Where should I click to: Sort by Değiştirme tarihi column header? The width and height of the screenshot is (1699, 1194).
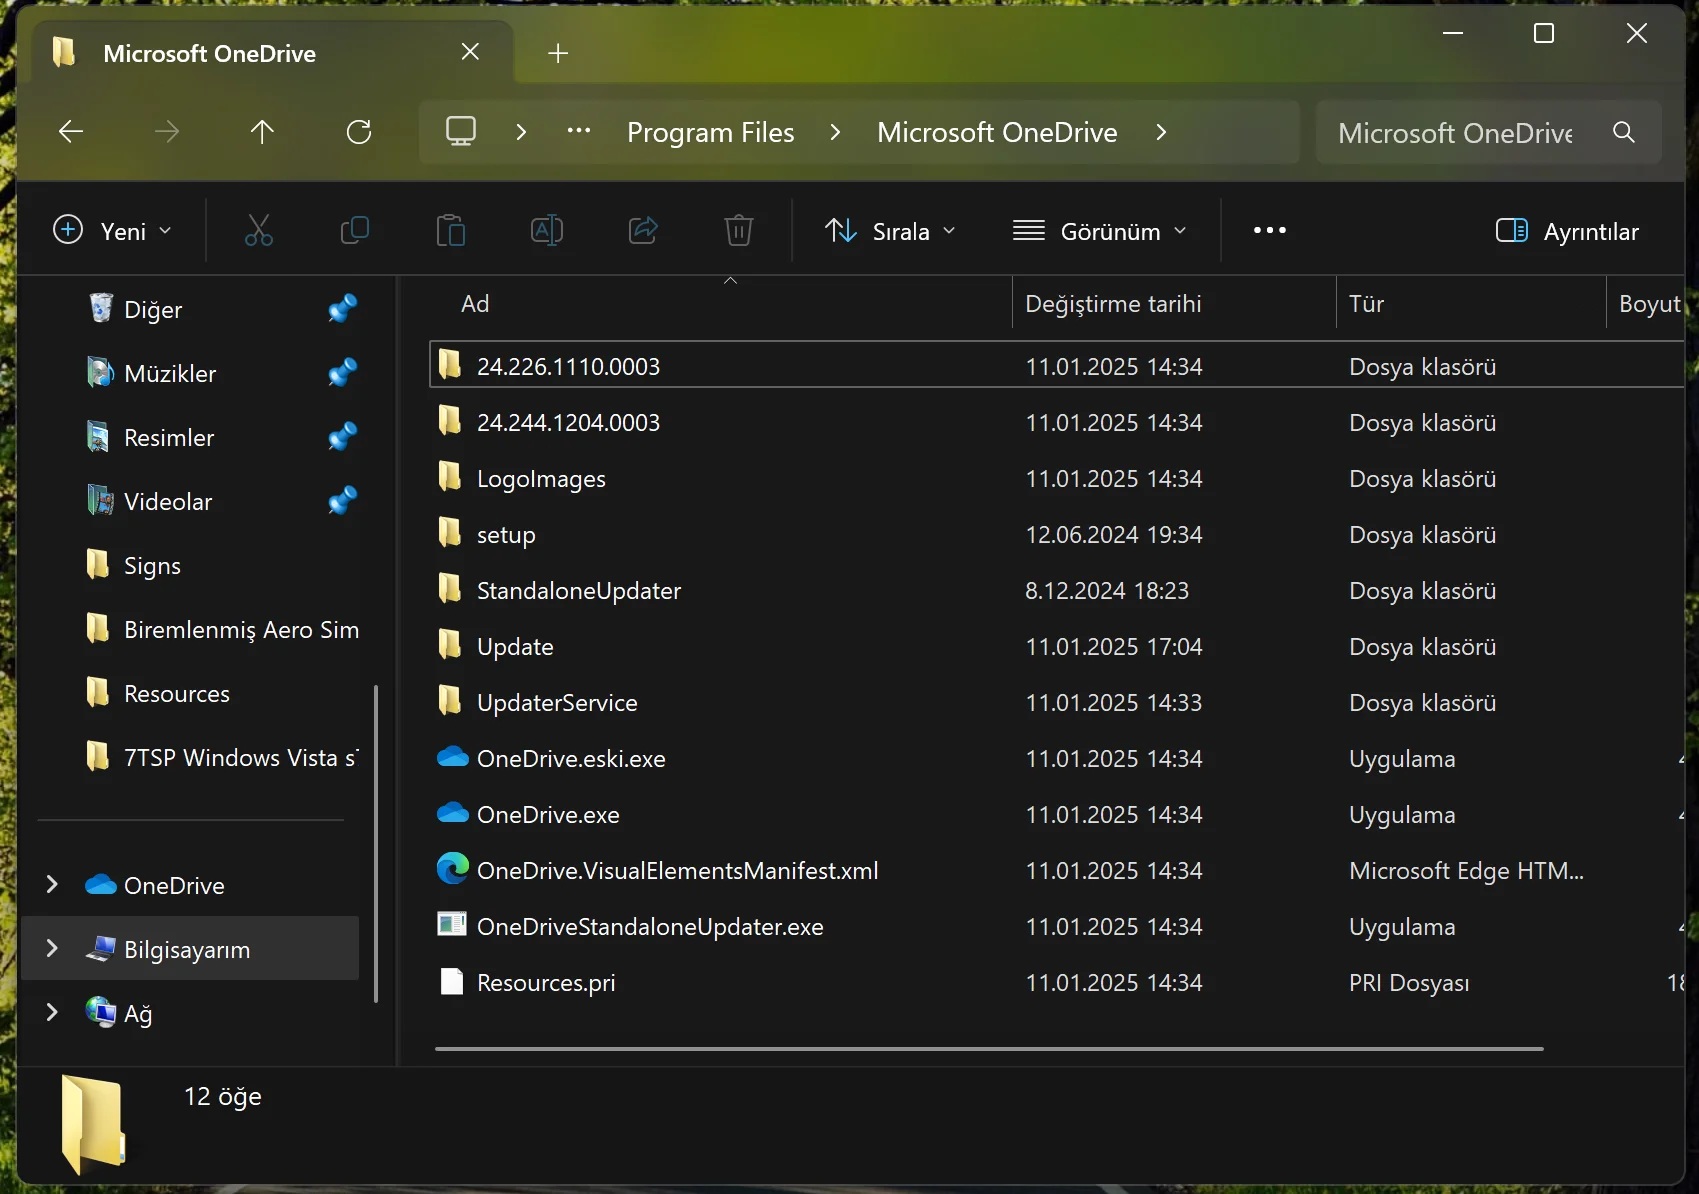pos(1174,304)
